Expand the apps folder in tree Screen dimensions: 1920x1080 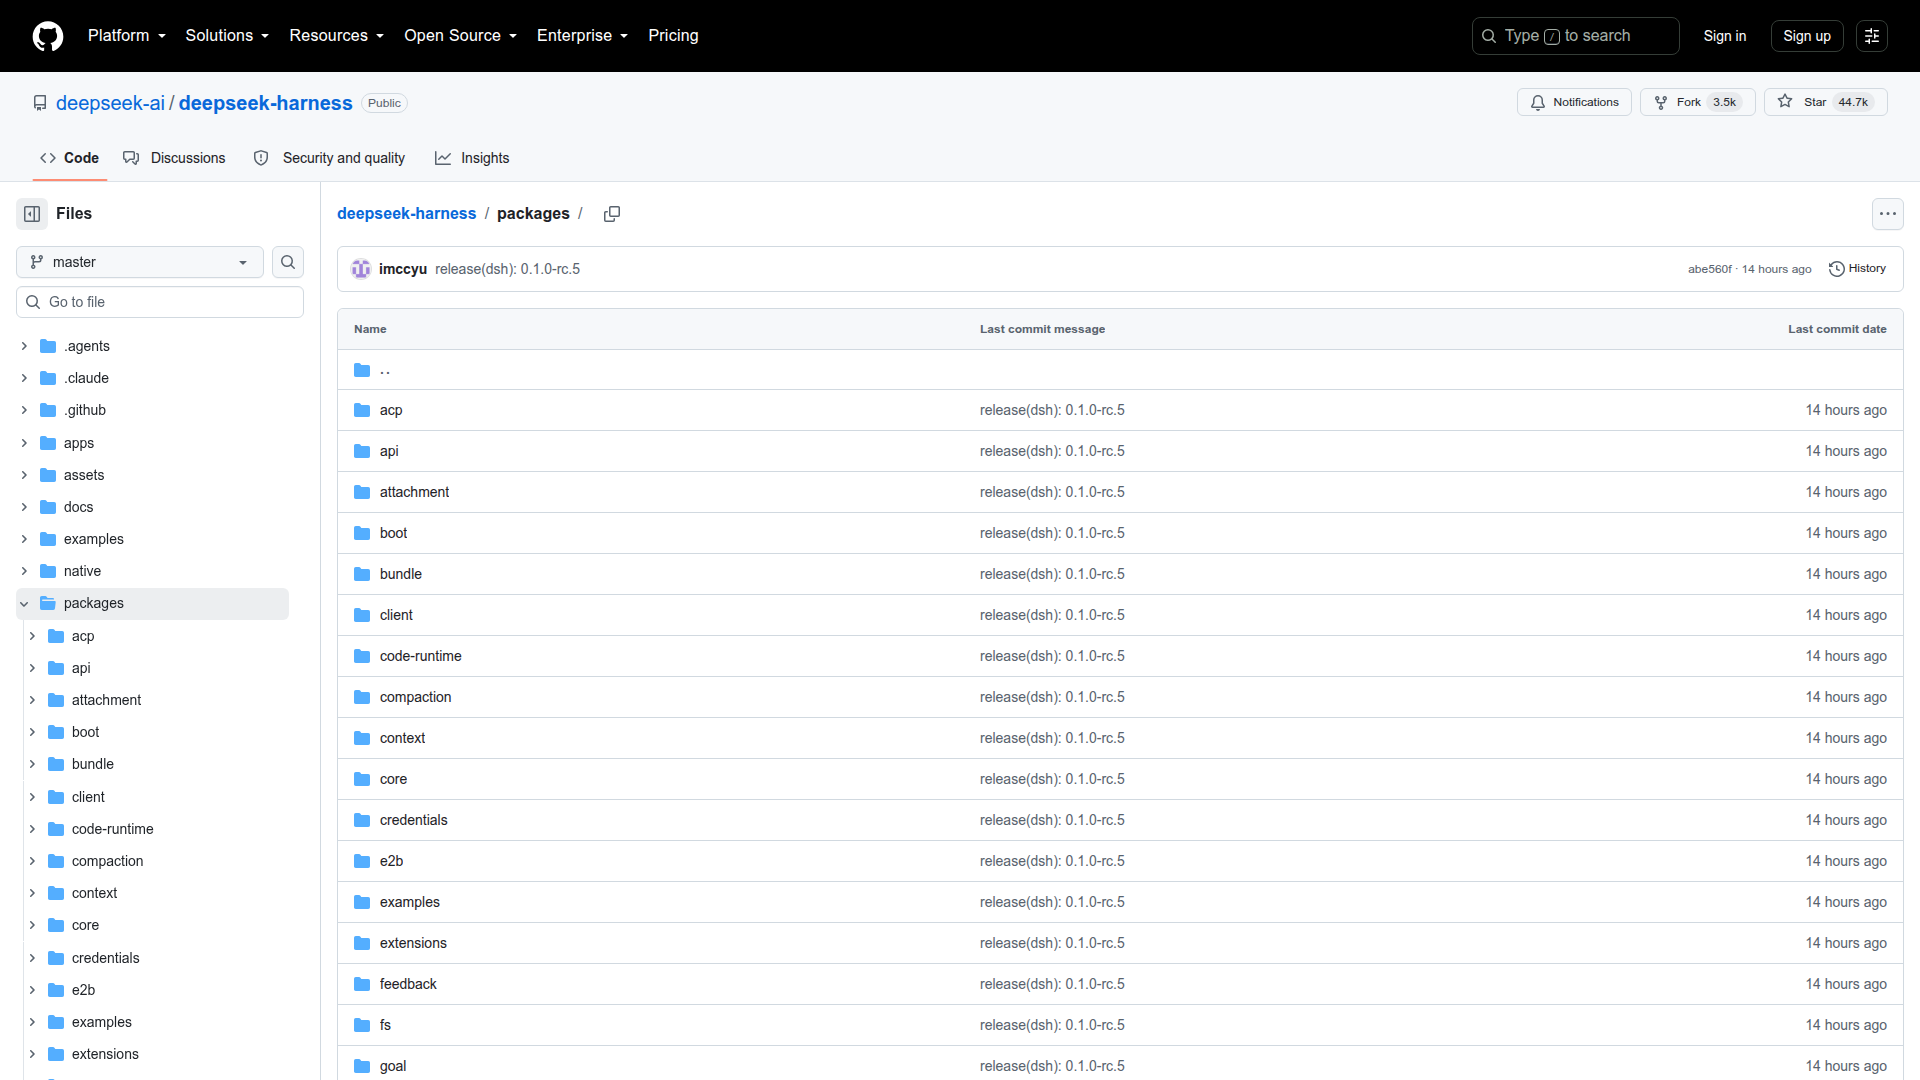coord(24,443)
